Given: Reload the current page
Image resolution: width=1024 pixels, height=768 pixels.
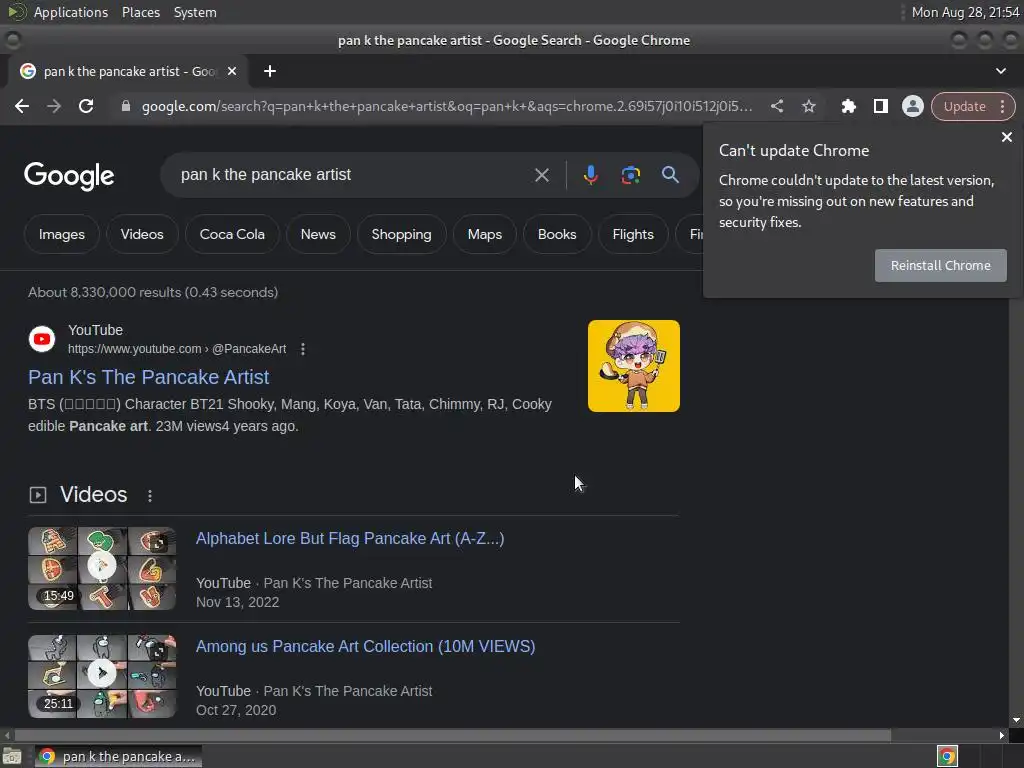Looking at the screenshot, I should 86,106.
